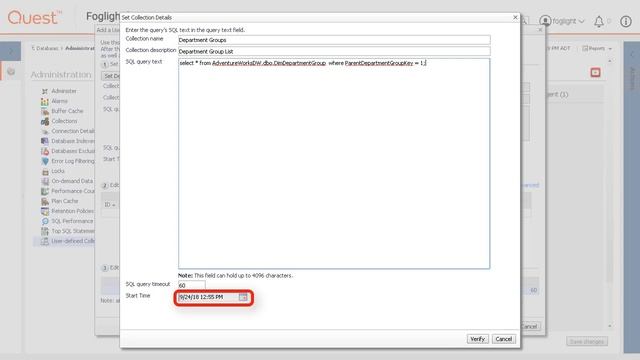Open the info icon in header
This screenshot has width=640, height=360.
[626, 21]
